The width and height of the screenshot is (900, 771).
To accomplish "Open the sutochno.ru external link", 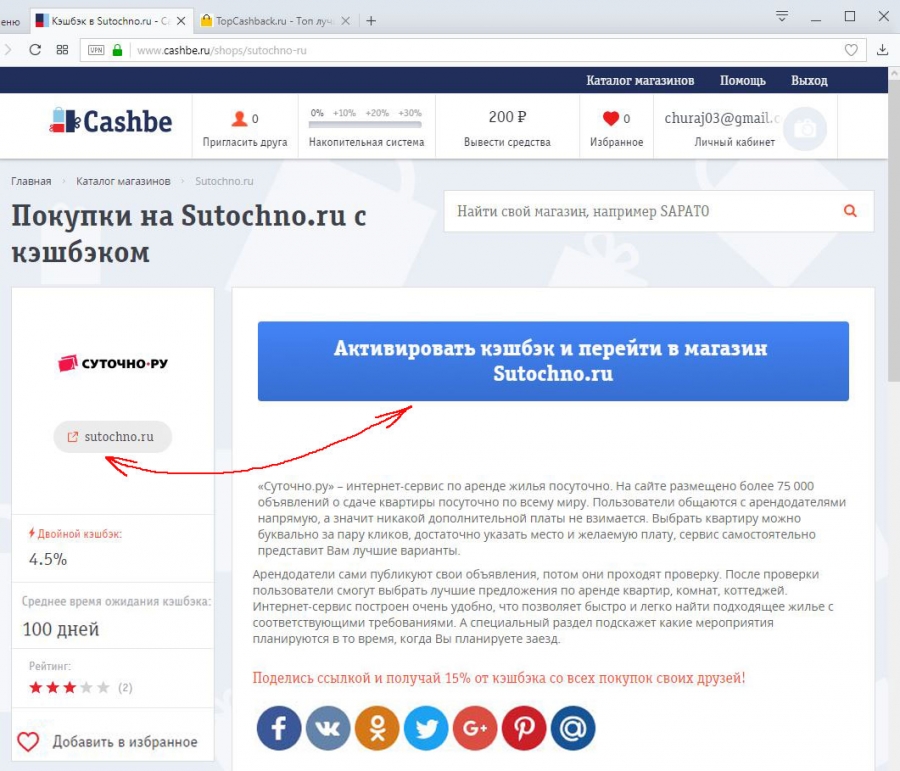I will (112, 437).
